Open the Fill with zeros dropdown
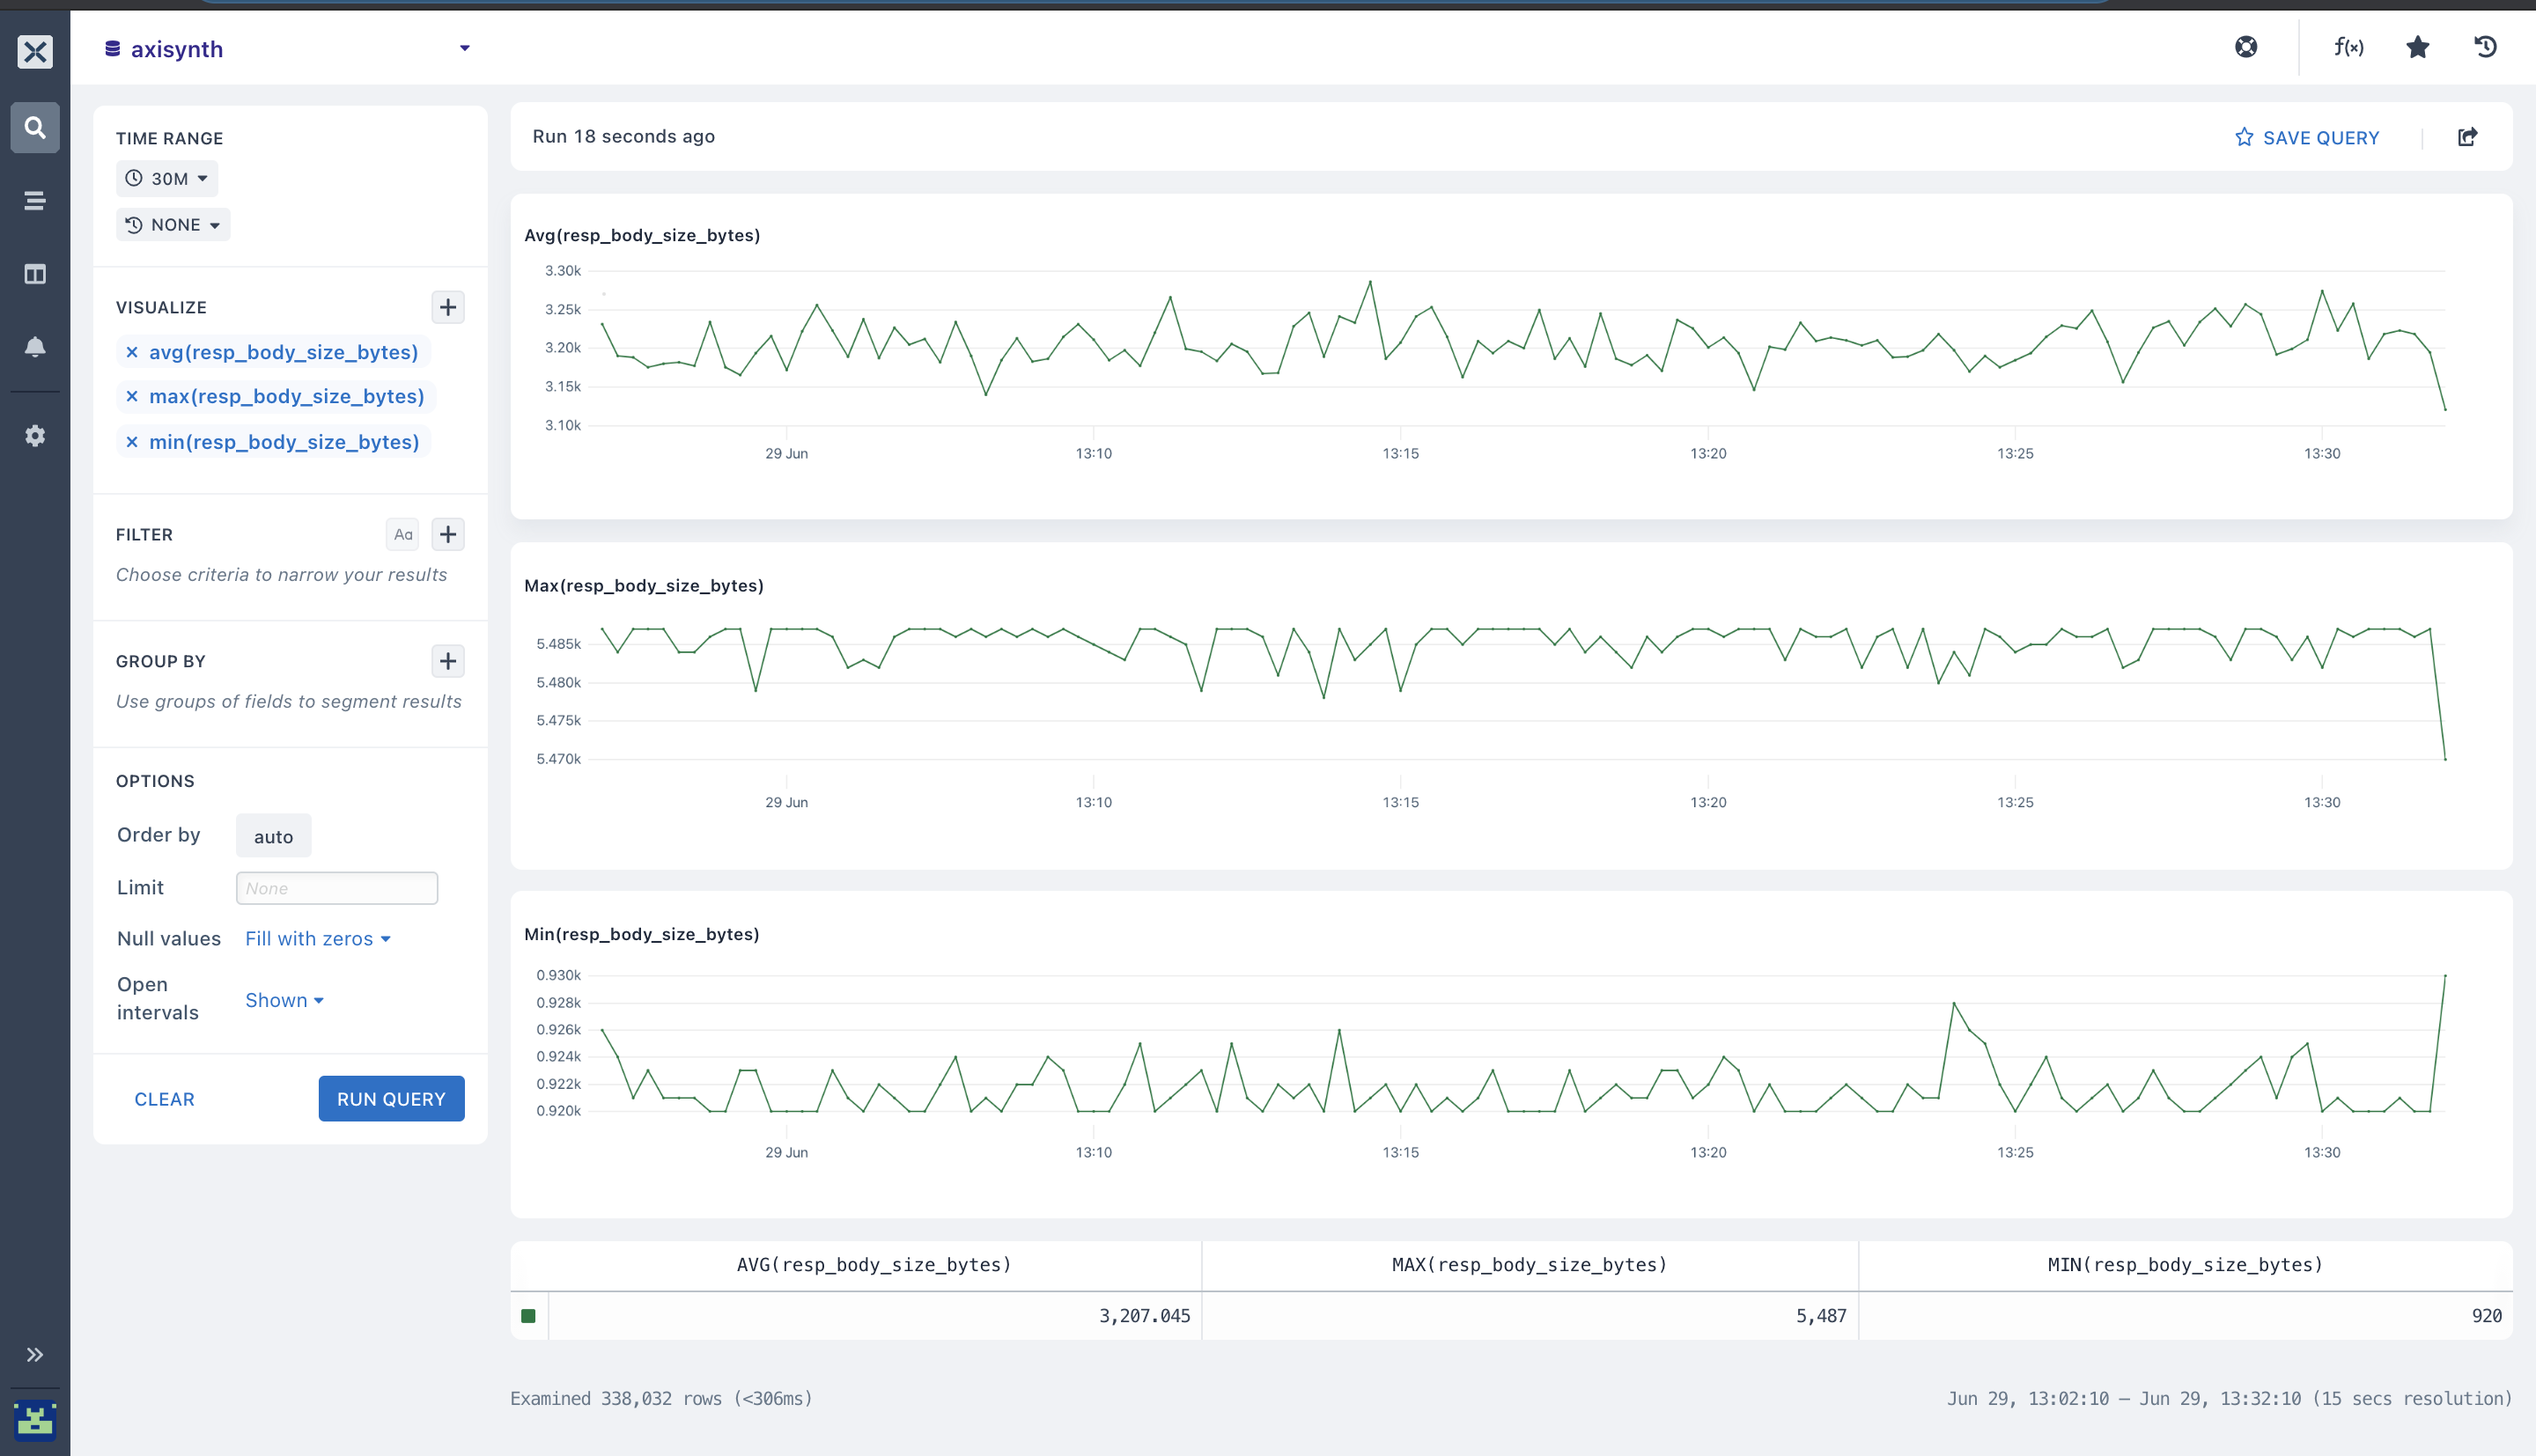This screenshot has height=1456, width=2536. (x=318, y=939)
